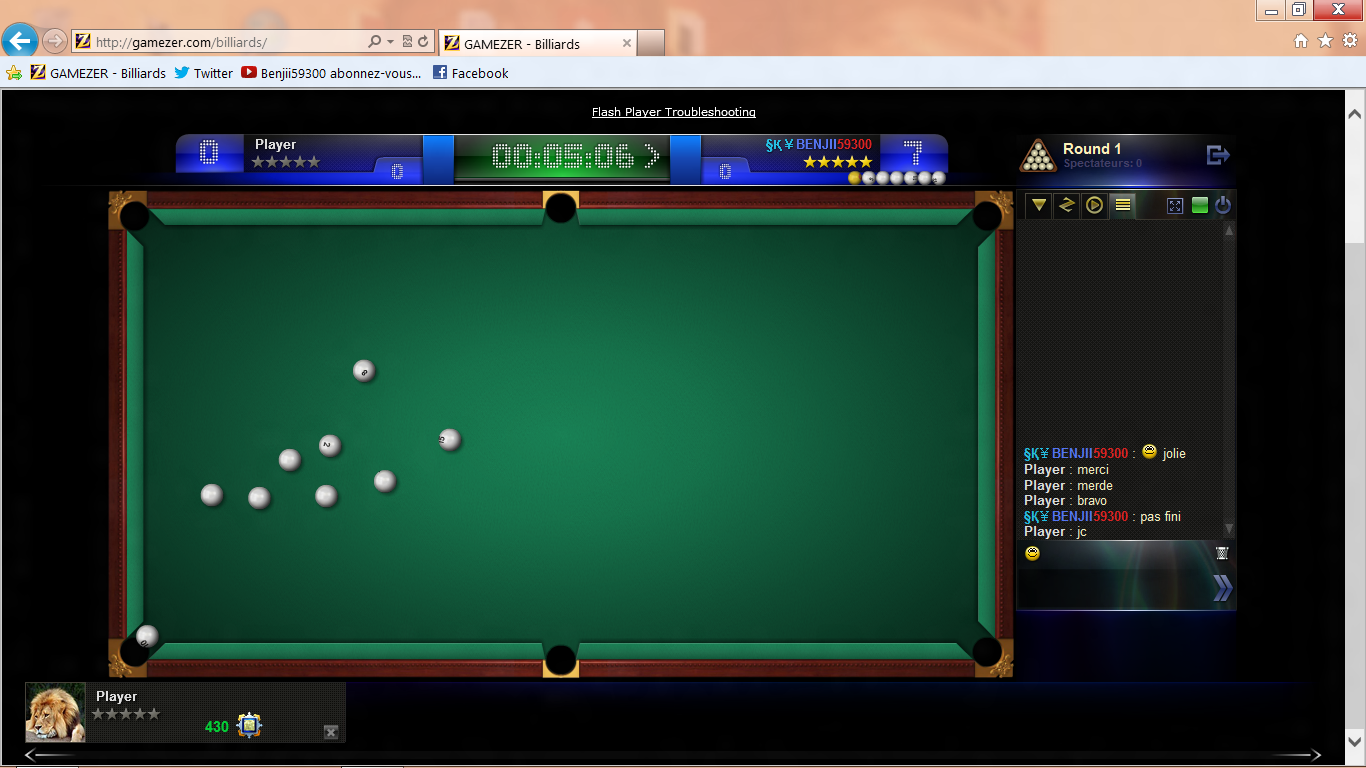The image size is (1366, 768).
Task: Open the Twitter bookmark
Action: click(203, 73)
